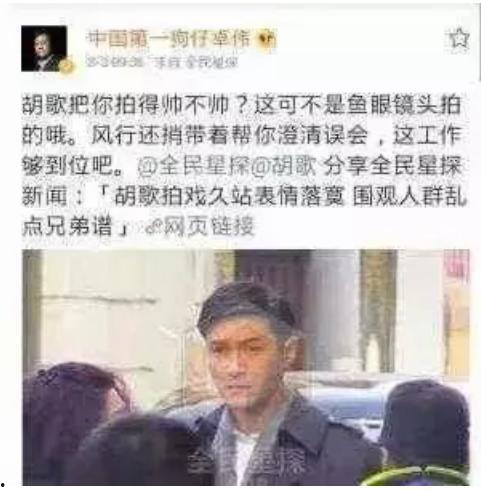Click the scrollbar at the right edge
This screenshot has width=481, height=491.
pyautogui.click(x=479, y=40)
